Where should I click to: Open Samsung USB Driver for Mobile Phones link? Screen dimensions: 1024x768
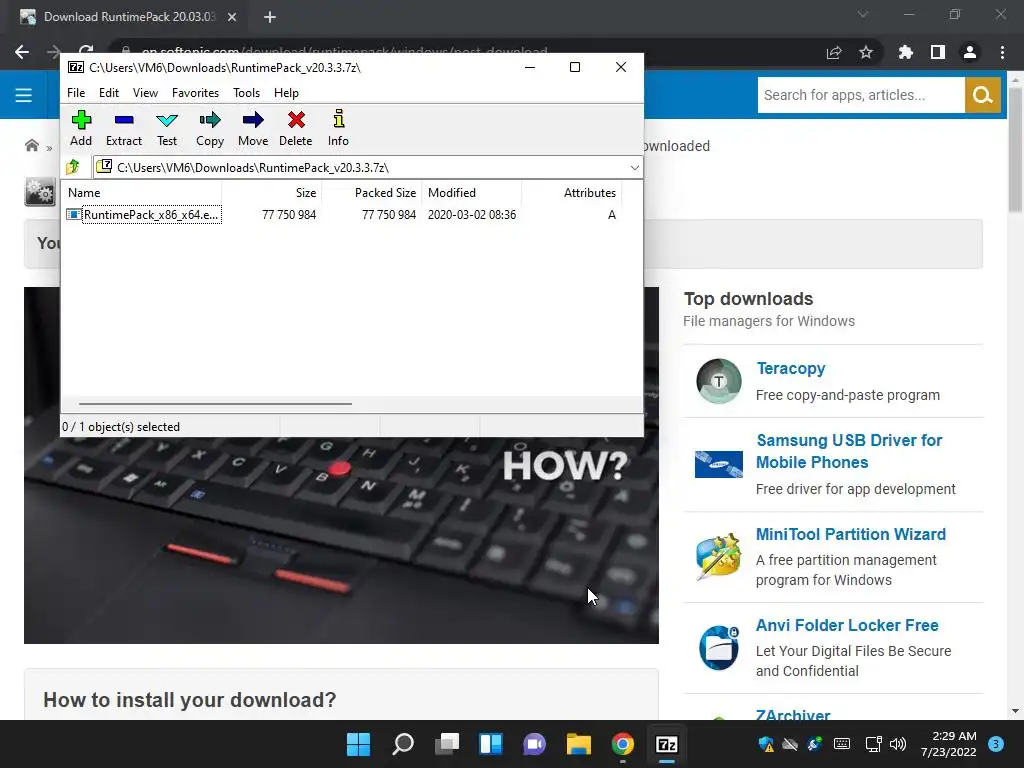pos(849,451)
